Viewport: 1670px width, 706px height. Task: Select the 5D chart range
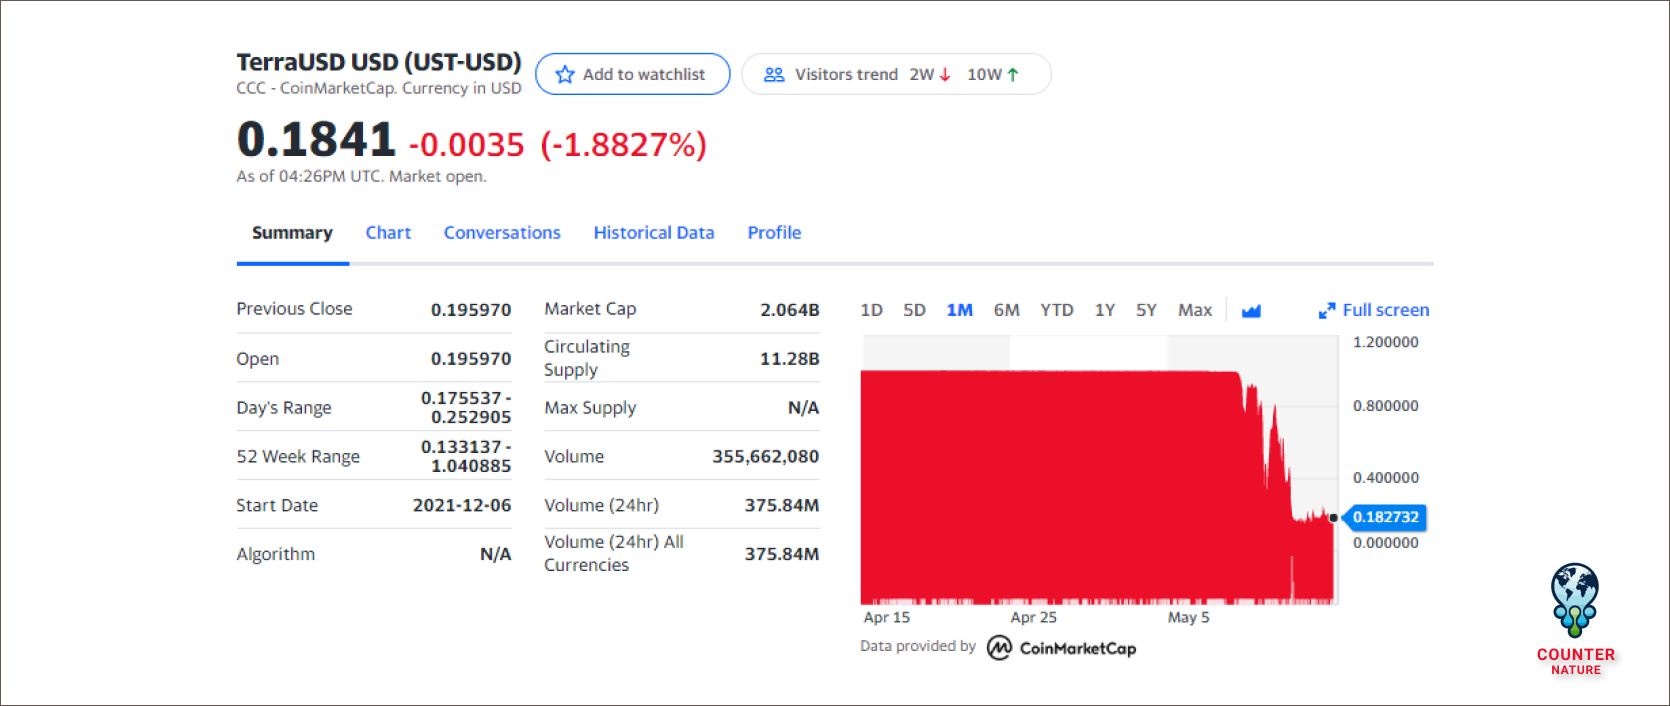coord(914,310)
